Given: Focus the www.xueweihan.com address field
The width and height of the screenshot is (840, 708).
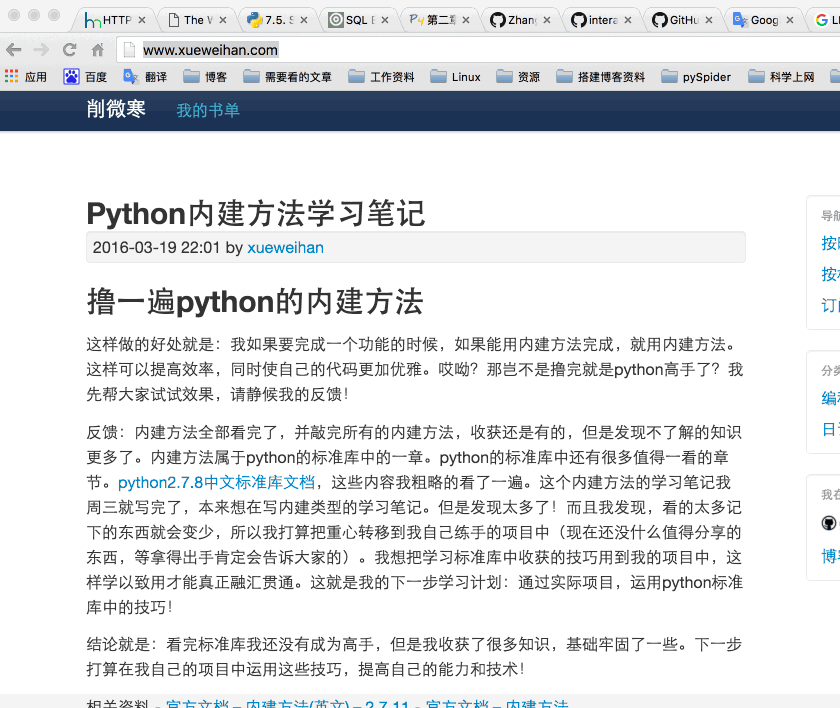Looking at the screenshot, I should click(477, 50).
